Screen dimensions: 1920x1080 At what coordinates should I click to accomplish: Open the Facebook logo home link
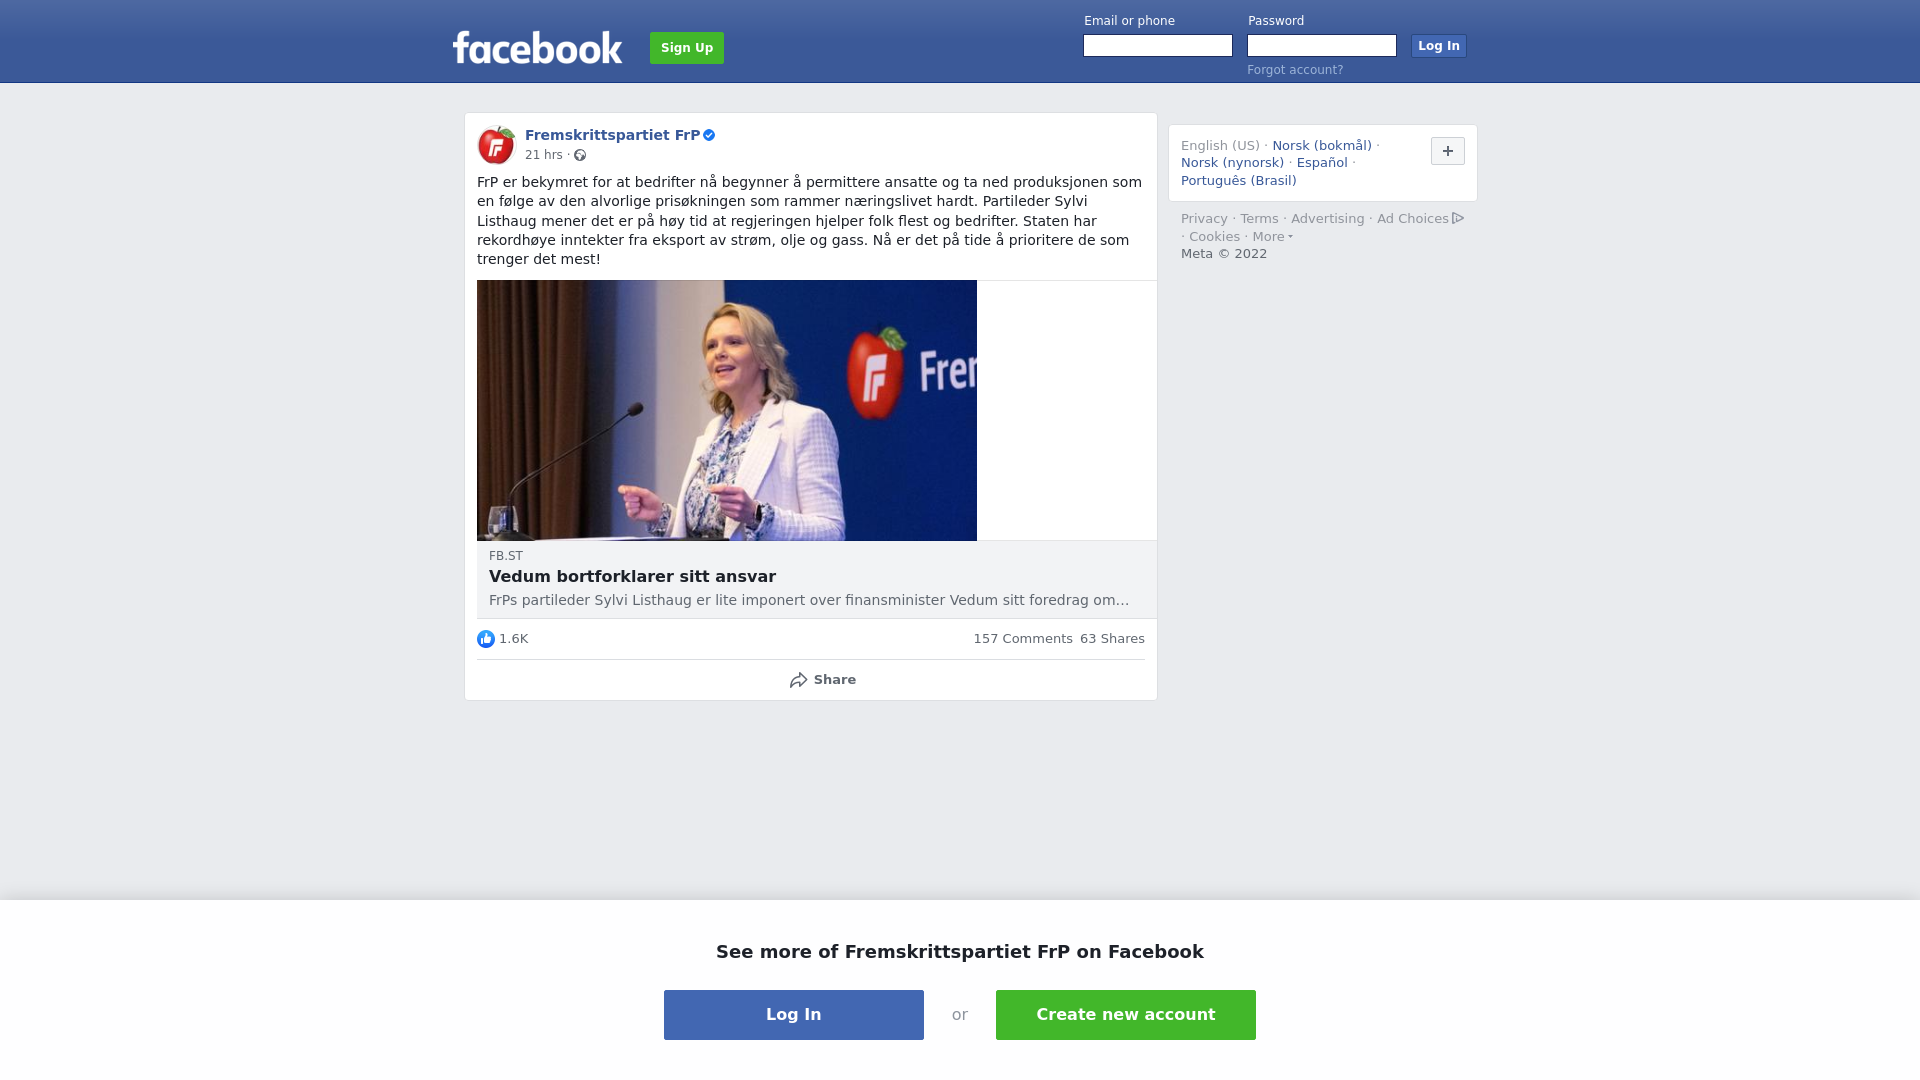[537, 47]
